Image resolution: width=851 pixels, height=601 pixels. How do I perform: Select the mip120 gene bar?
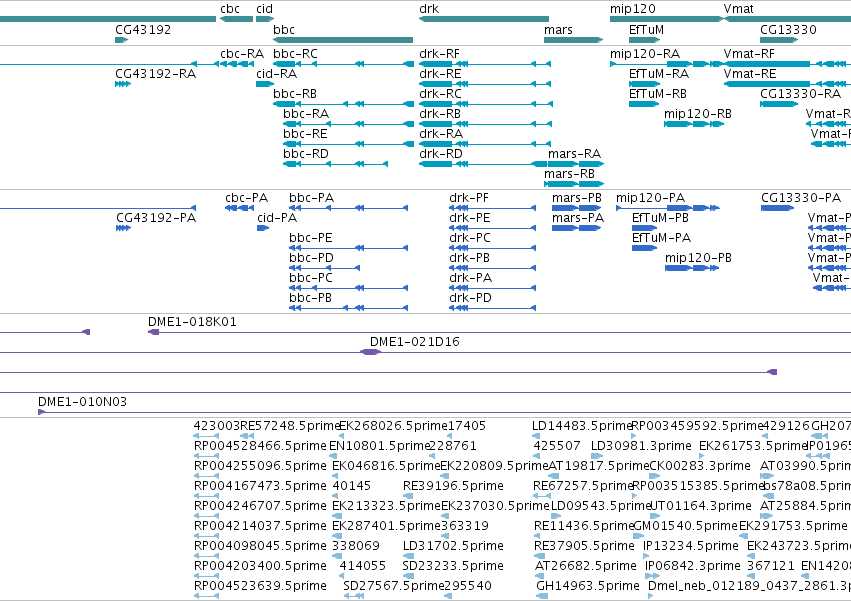coord(666,19)
